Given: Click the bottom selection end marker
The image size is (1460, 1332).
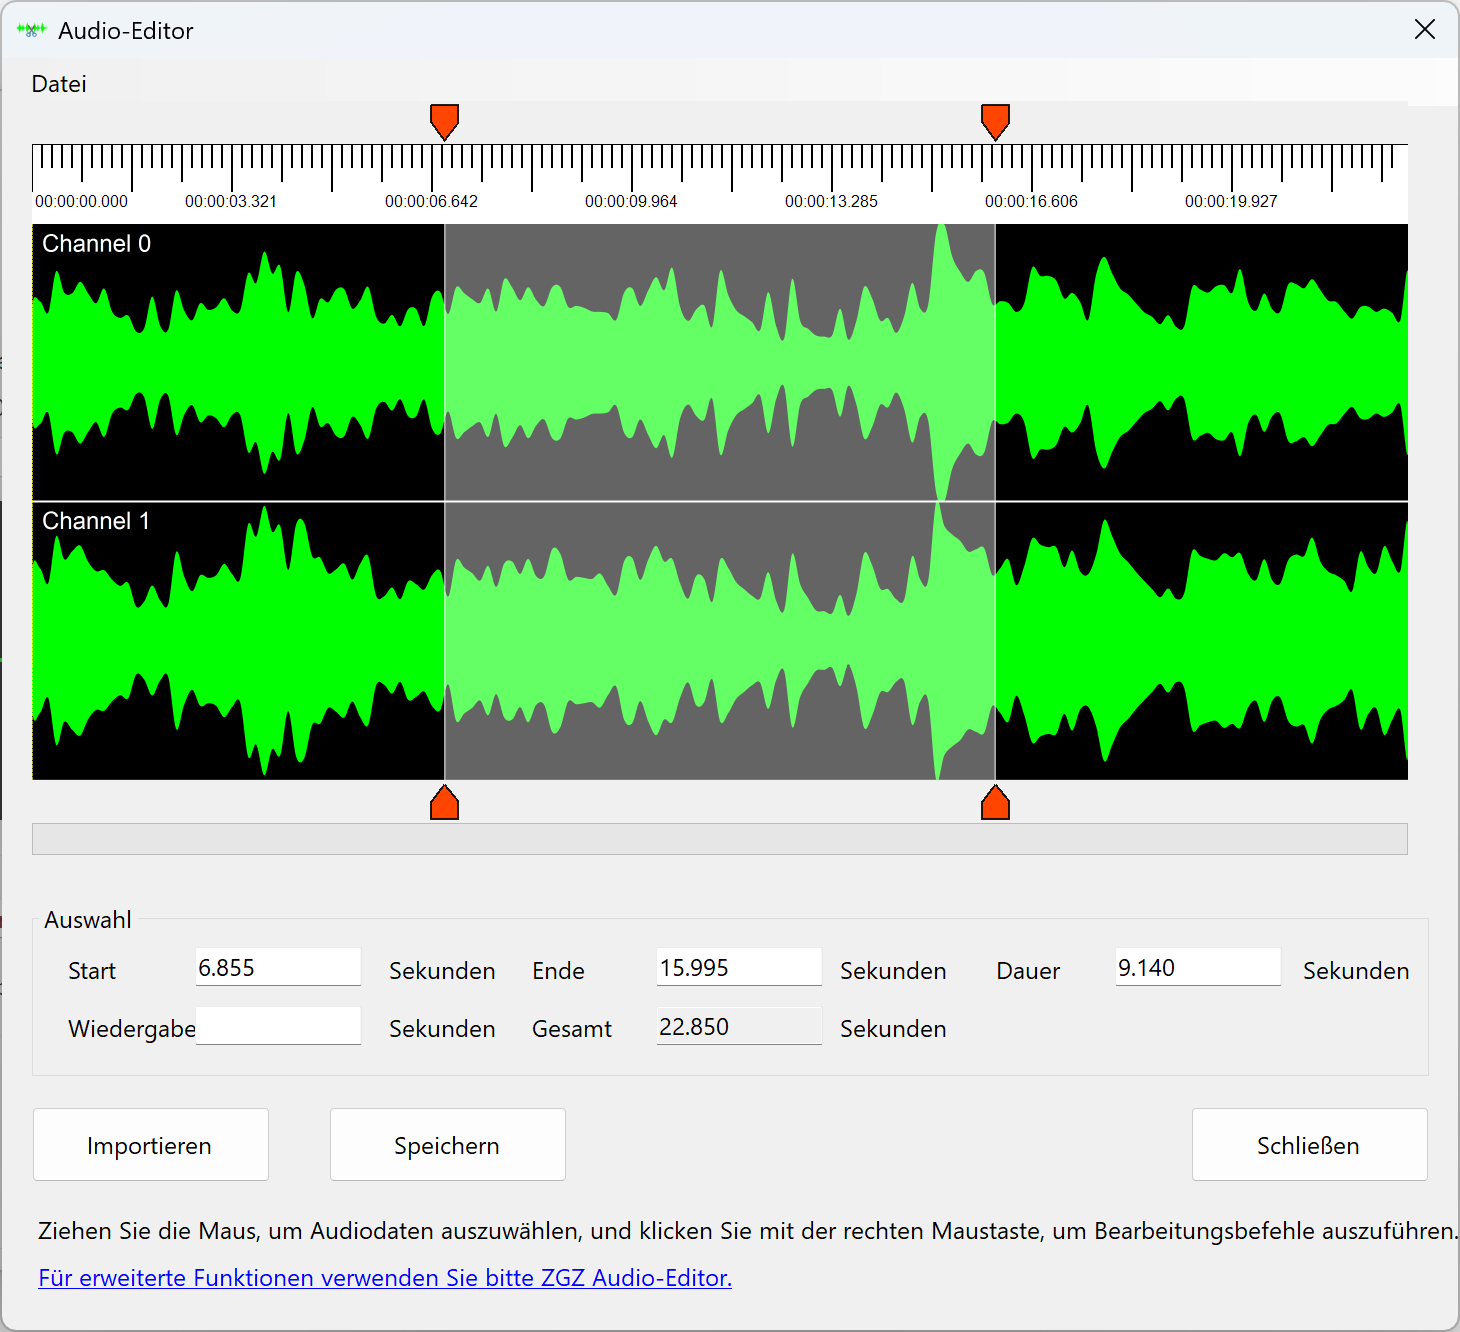Looking at the screenshot, I should coord(995,802).
